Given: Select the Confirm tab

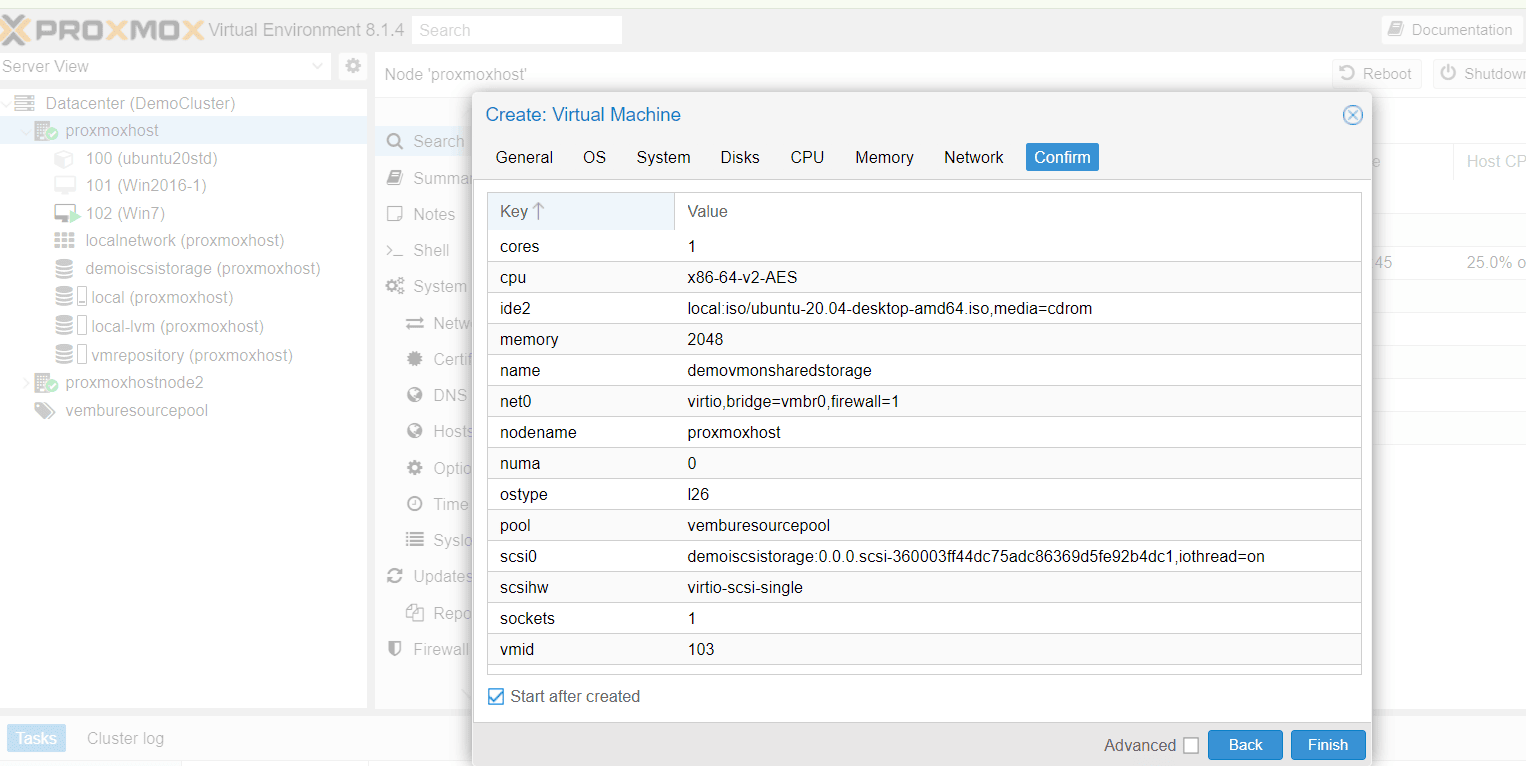Looking at the screenshot, I should click(x=1062, y=157).
